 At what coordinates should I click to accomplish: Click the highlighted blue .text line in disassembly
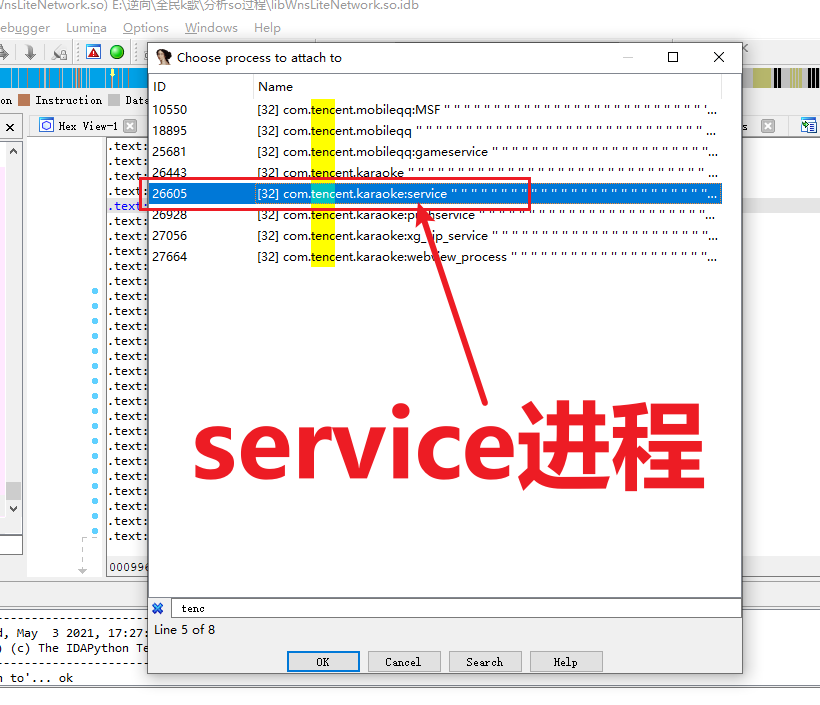coord(127,206)
